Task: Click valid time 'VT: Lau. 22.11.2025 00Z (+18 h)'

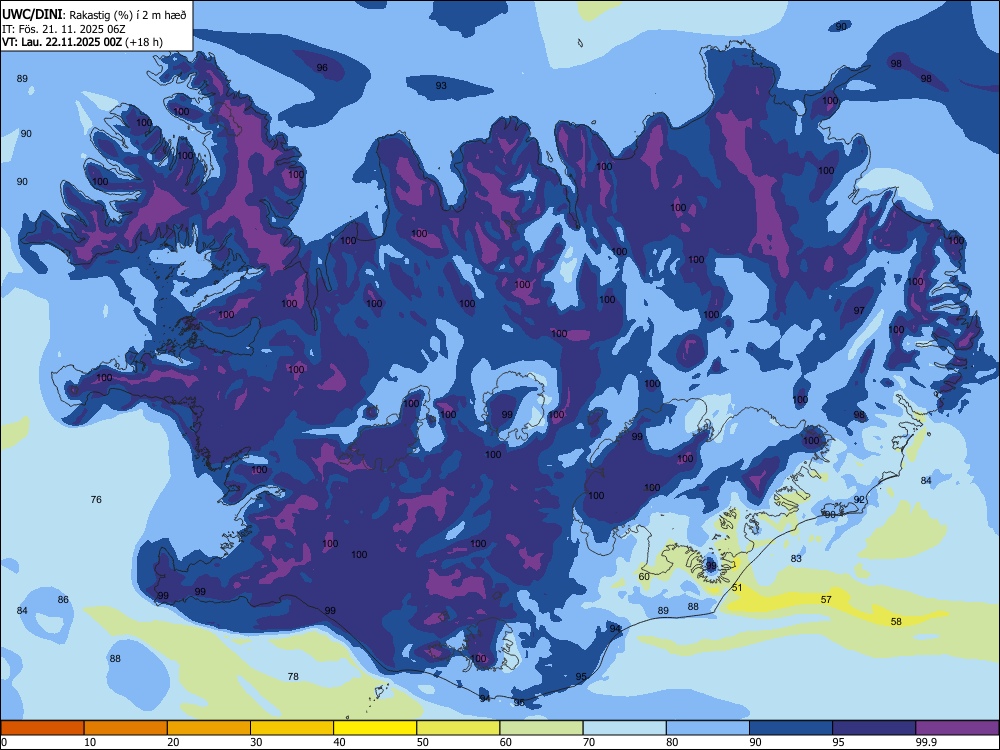Action: pyautogui.click(x=82, y=42)
